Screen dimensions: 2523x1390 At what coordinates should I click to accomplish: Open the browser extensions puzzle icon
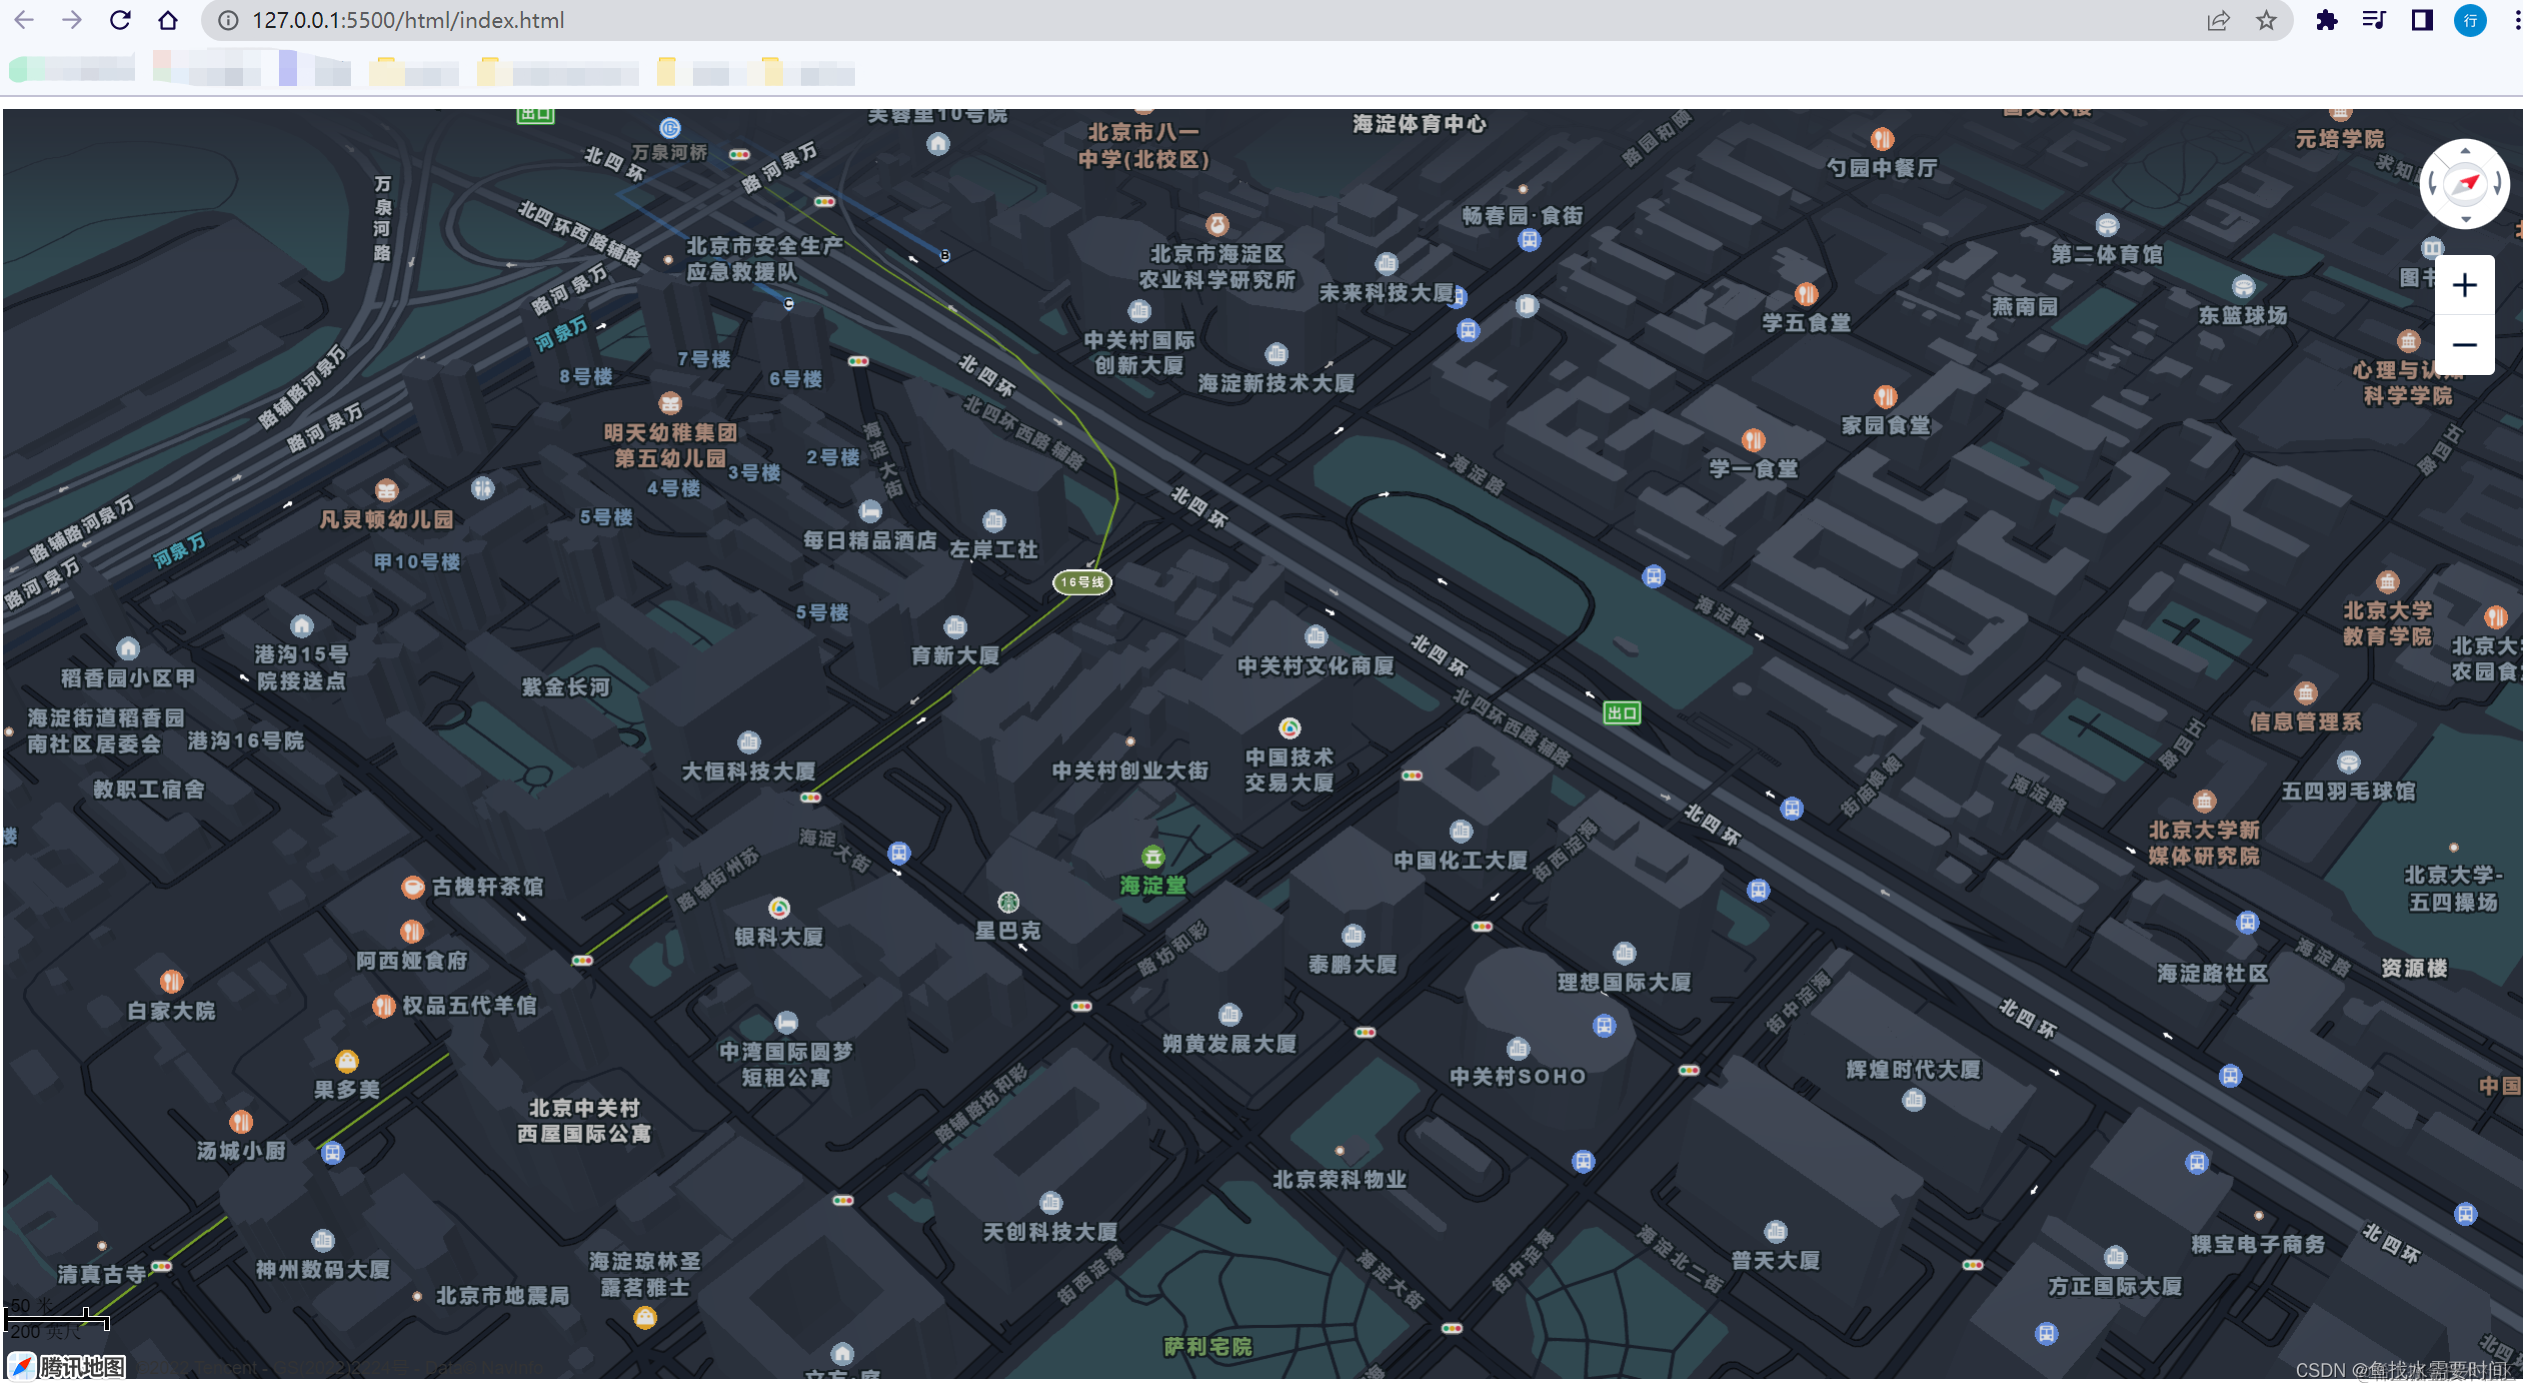click(x=2326, y=20)
